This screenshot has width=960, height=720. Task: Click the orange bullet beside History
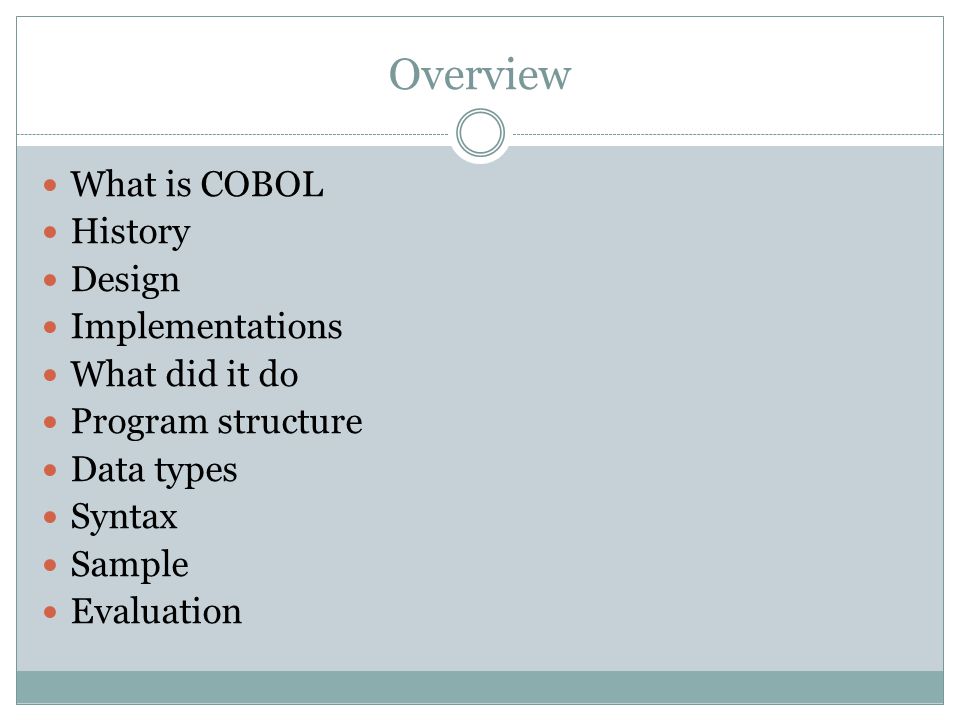coord(50,233)
